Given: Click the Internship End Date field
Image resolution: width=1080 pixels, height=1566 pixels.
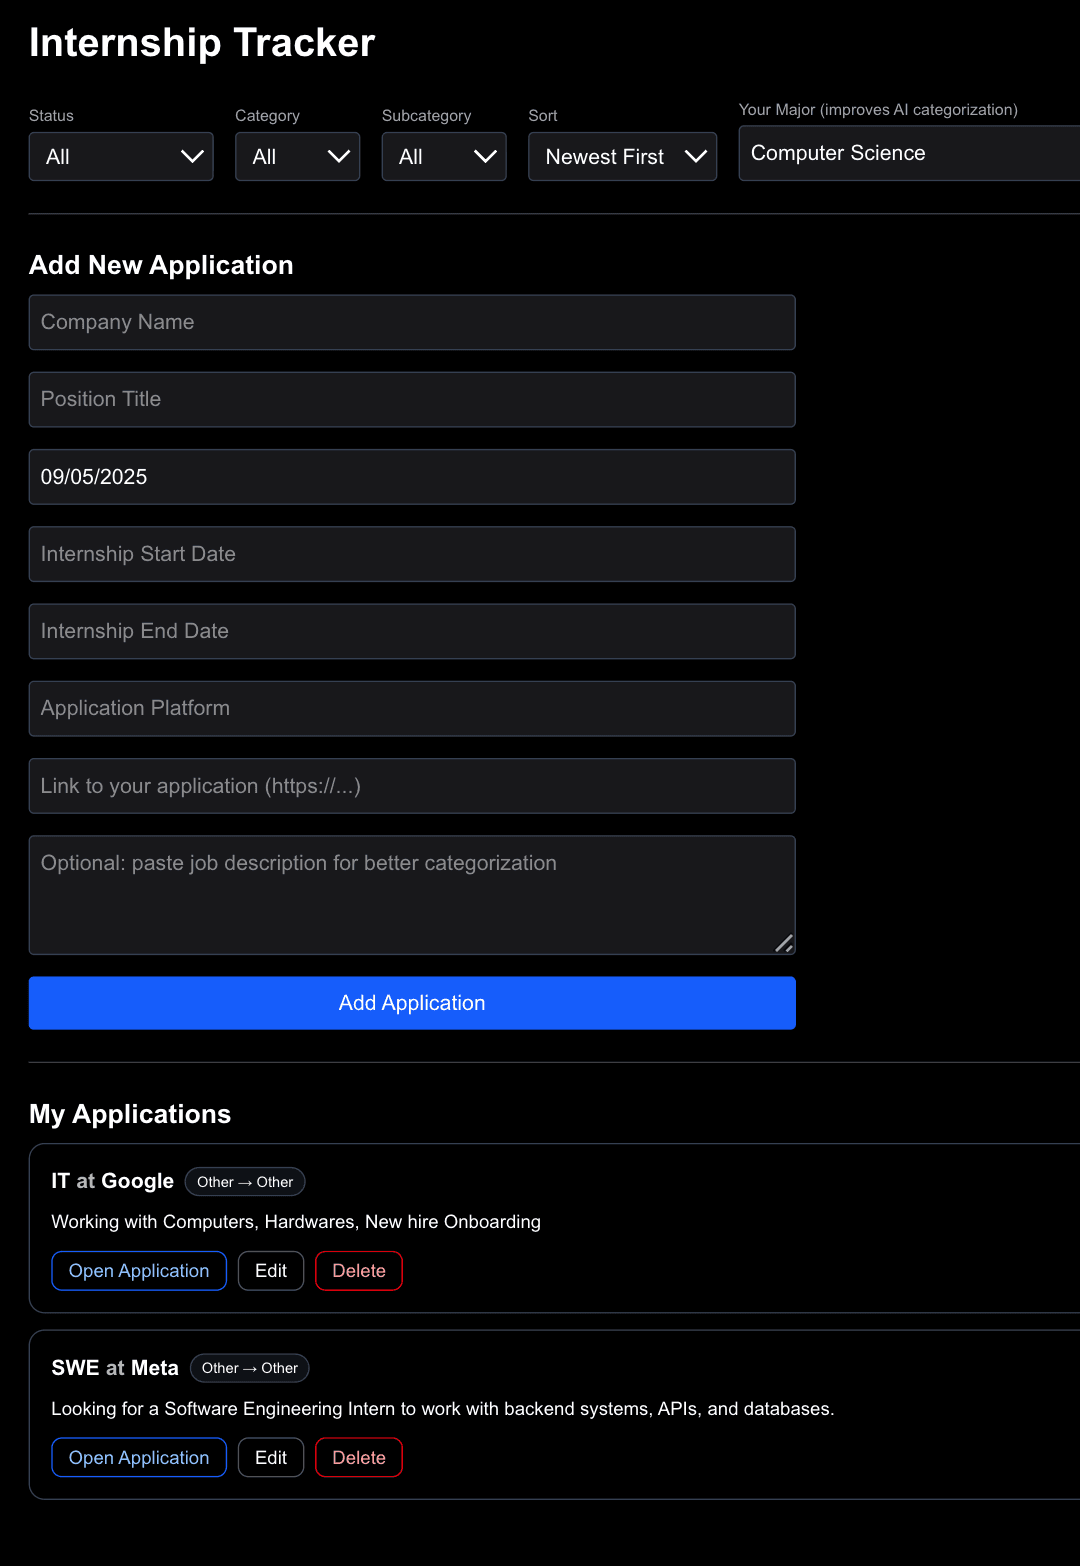Looking at the screenshot, I should click(x=412, y=631).
